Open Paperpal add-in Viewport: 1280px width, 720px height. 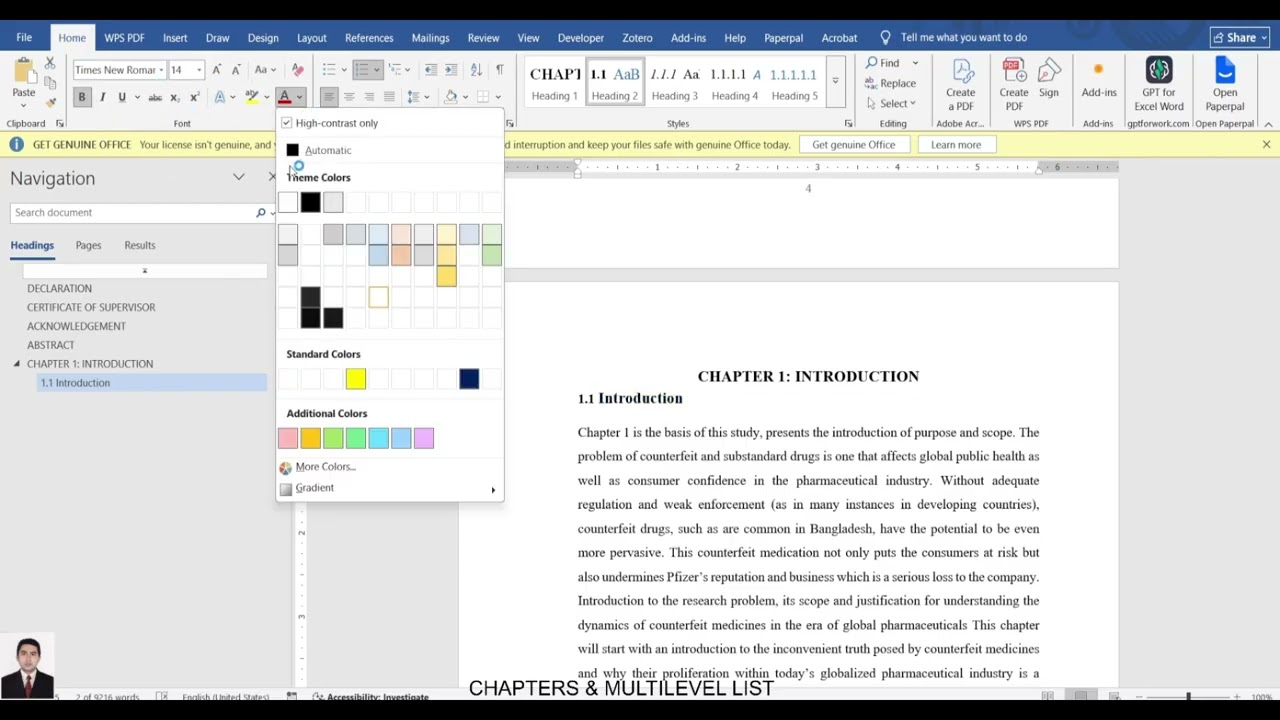coord(1224,85)
